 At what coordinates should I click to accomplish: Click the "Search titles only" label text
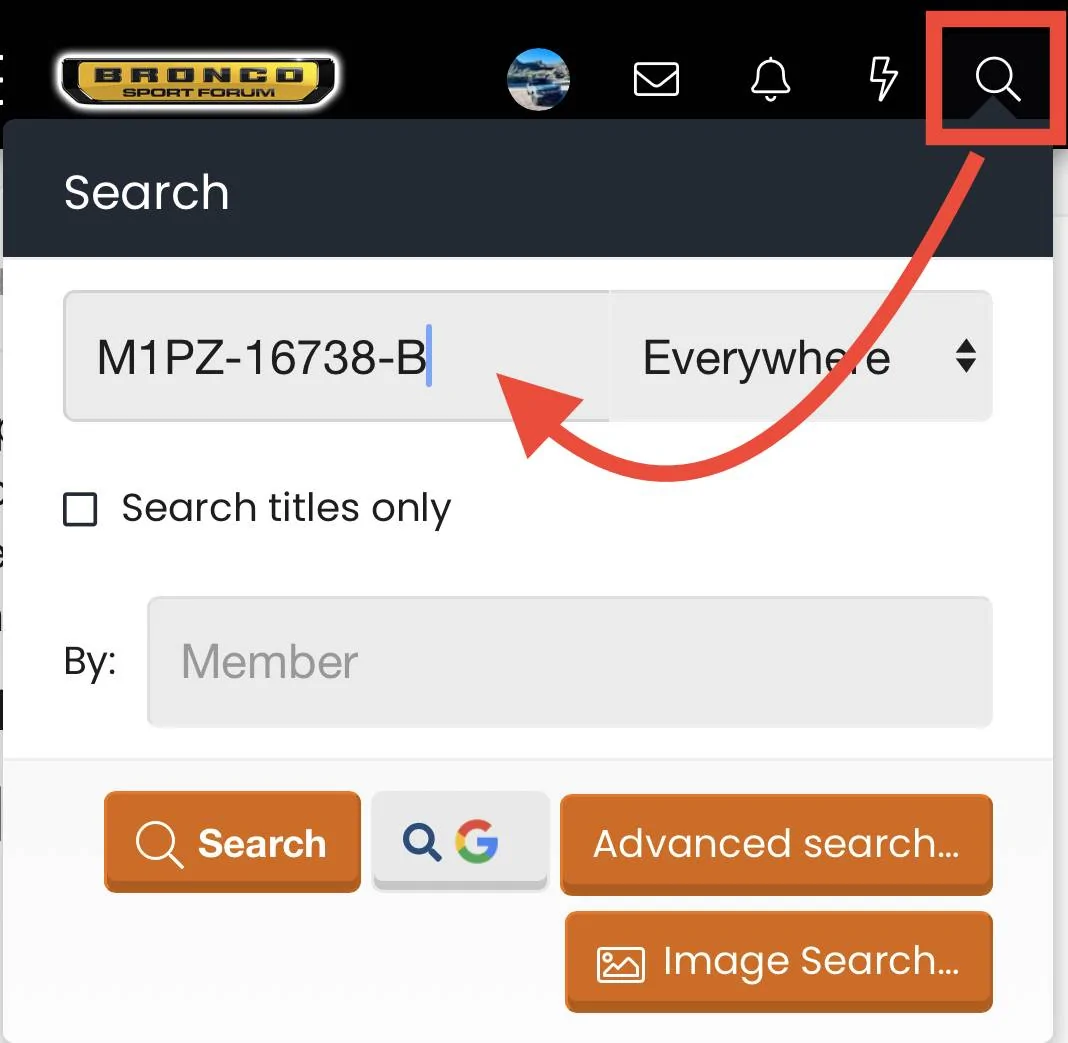tap(286, 508)
